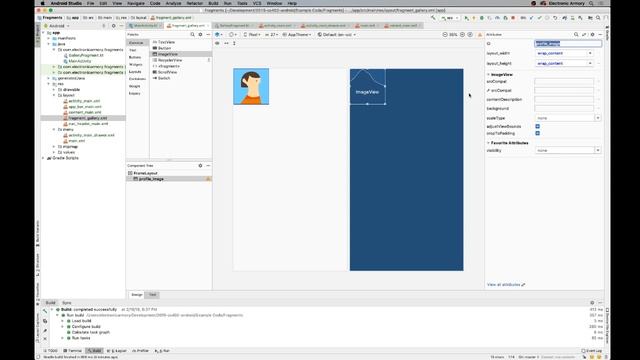640x360 pixels.
Task: Click the Make Project hammer icon
Action: point(433,18)
